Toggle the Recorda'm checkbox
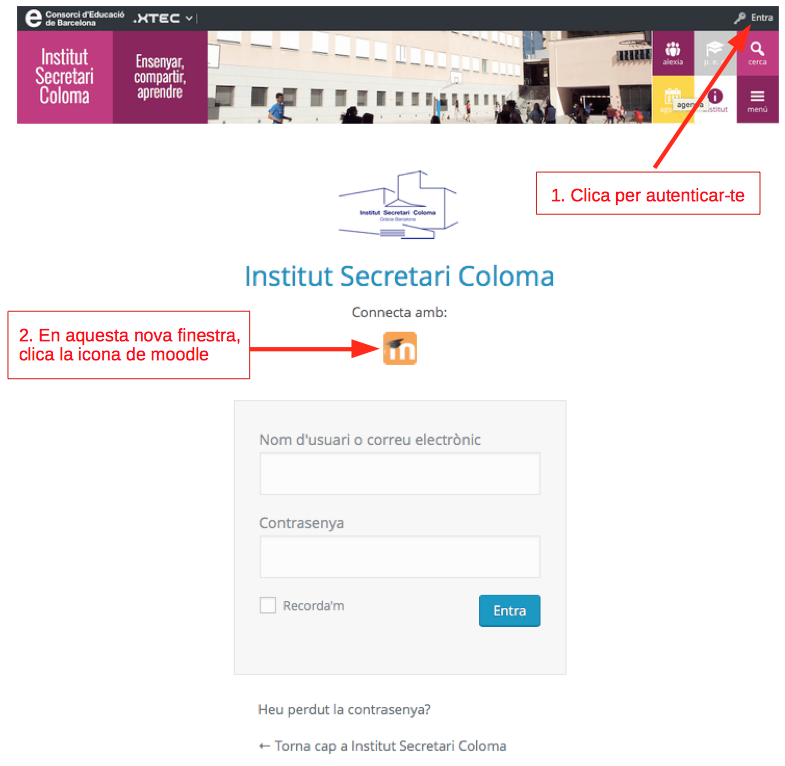785x766 pixels. coord(268,605)
